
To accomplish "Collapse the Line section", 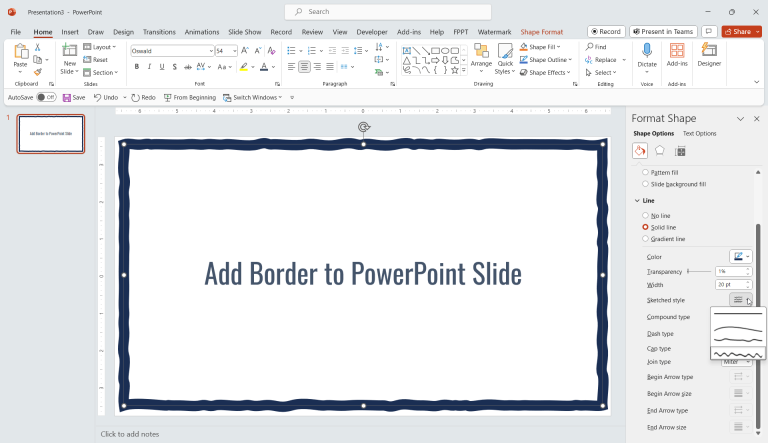I will pos(637,201).
